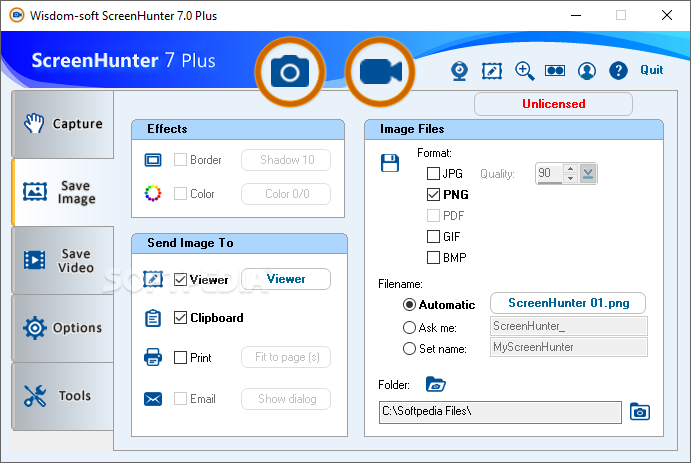Click the C:\Softpedia Files\ folder path field

click(x=500, y=412)
